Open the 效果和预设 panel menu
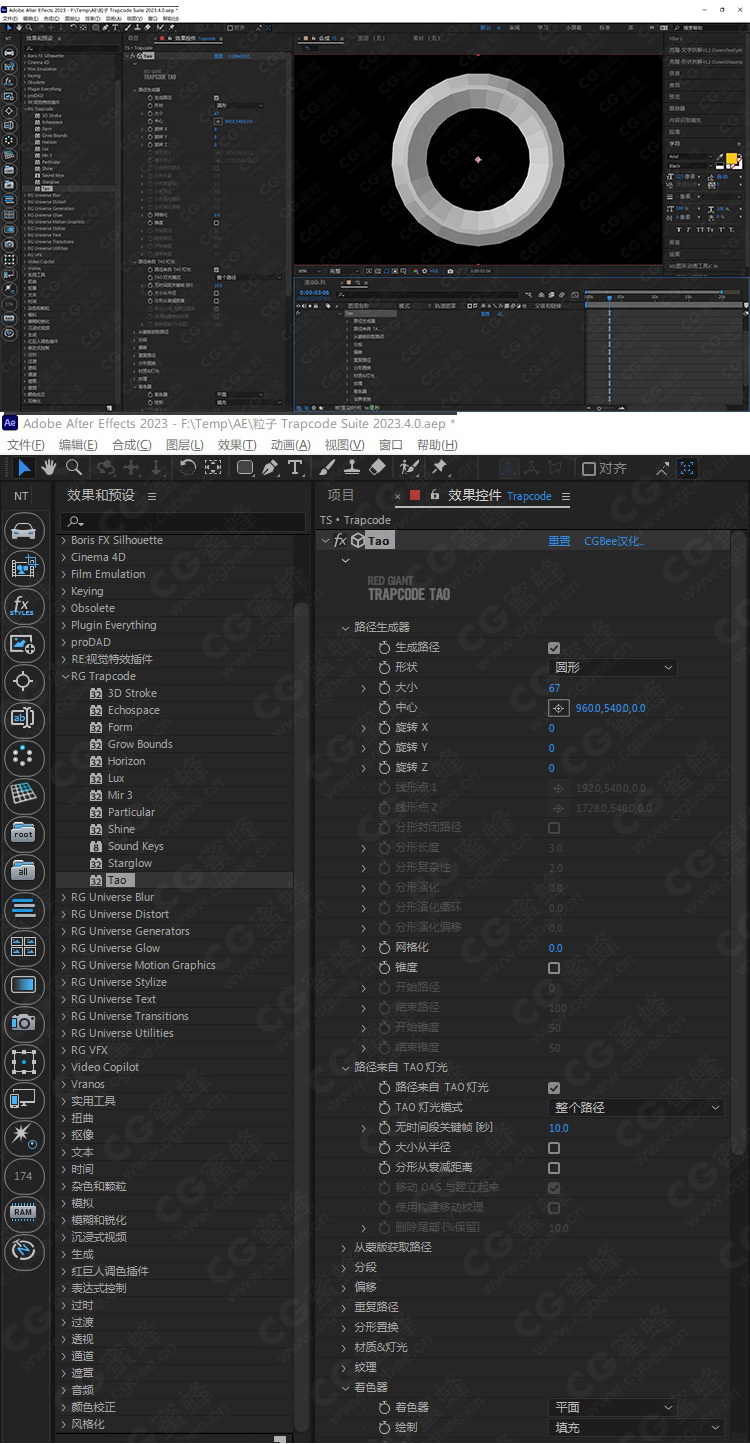Viewport: 750px width, 1444px height. click(152, 496)
